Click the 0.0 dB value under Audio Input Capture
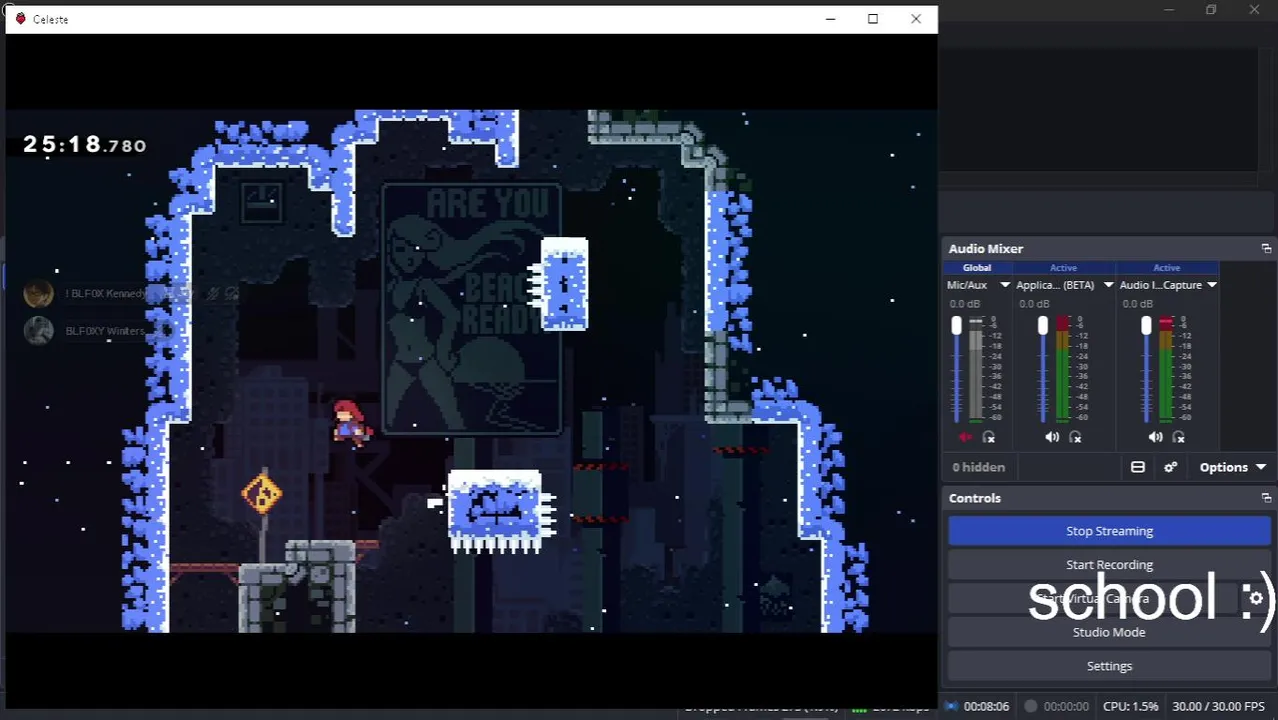This screenshot has height=720, width=1278. [x=1137, y=304]
